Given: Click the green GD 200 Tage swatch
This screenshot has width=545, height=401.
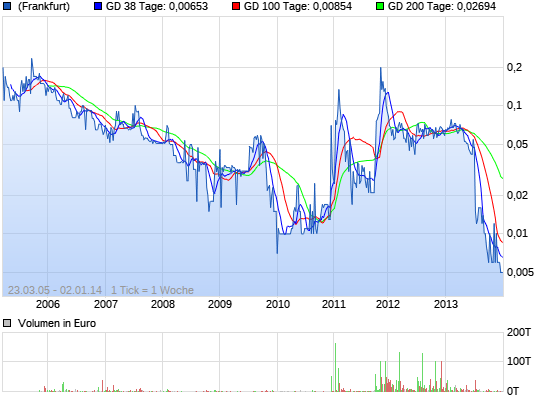Looking at the screenshot, I should (380, 6).
